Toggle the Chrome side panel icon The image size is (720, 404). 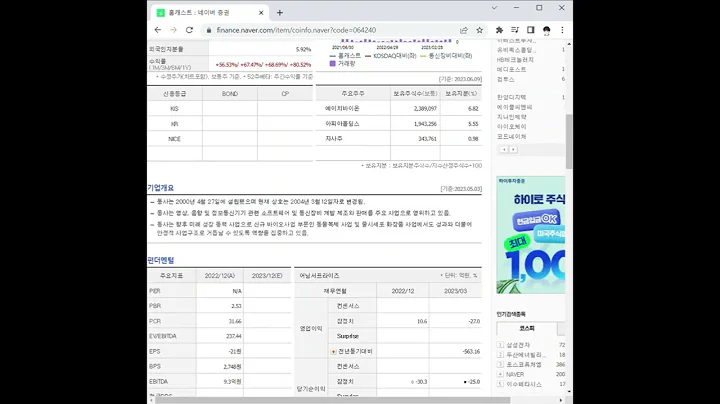point(530,30)
